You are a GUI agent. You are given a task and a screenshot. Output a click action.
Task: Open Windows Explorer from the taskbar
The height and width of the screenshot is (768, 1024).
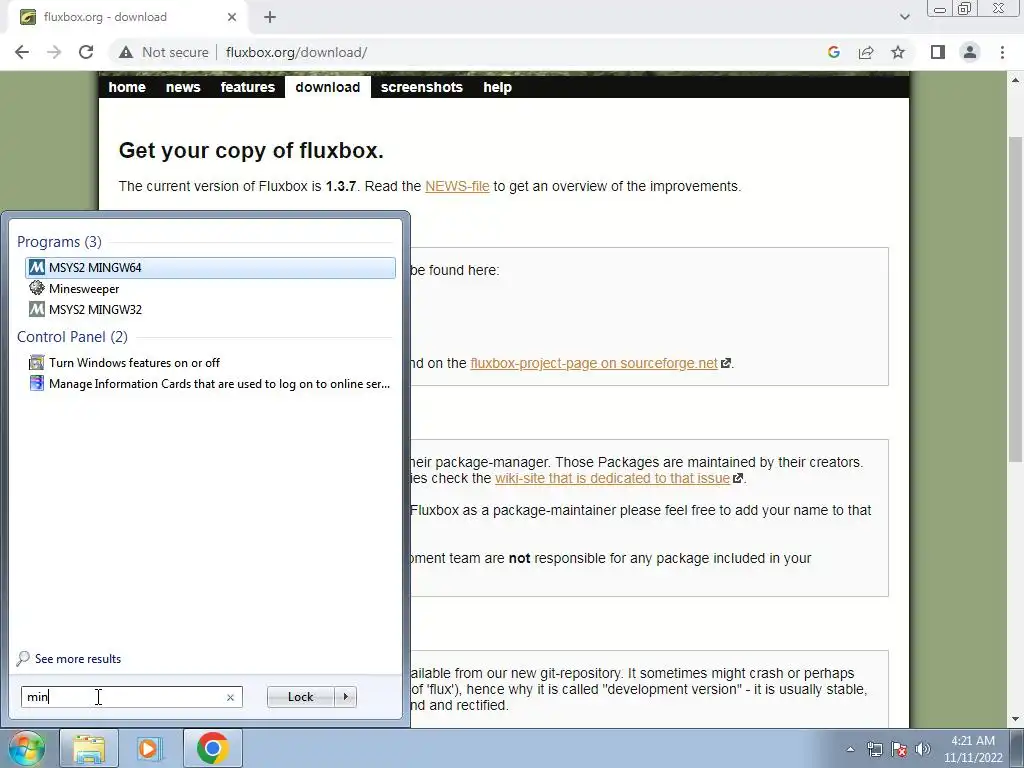[x=89, y=748]
